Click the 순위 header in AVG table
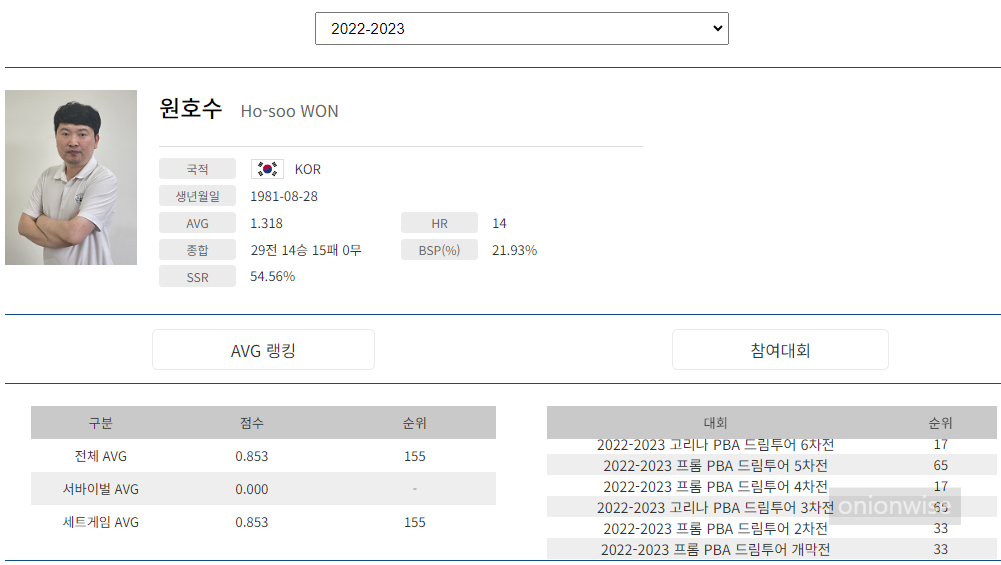 pyautogui.click(x=414, y=423)
